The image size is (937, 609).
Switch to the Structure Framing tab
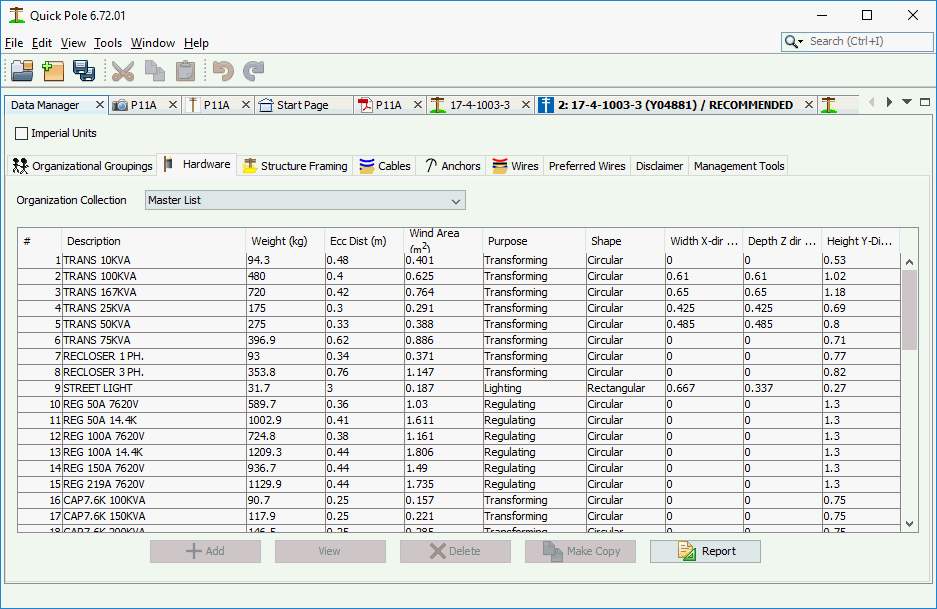click(x=295, y=166)
